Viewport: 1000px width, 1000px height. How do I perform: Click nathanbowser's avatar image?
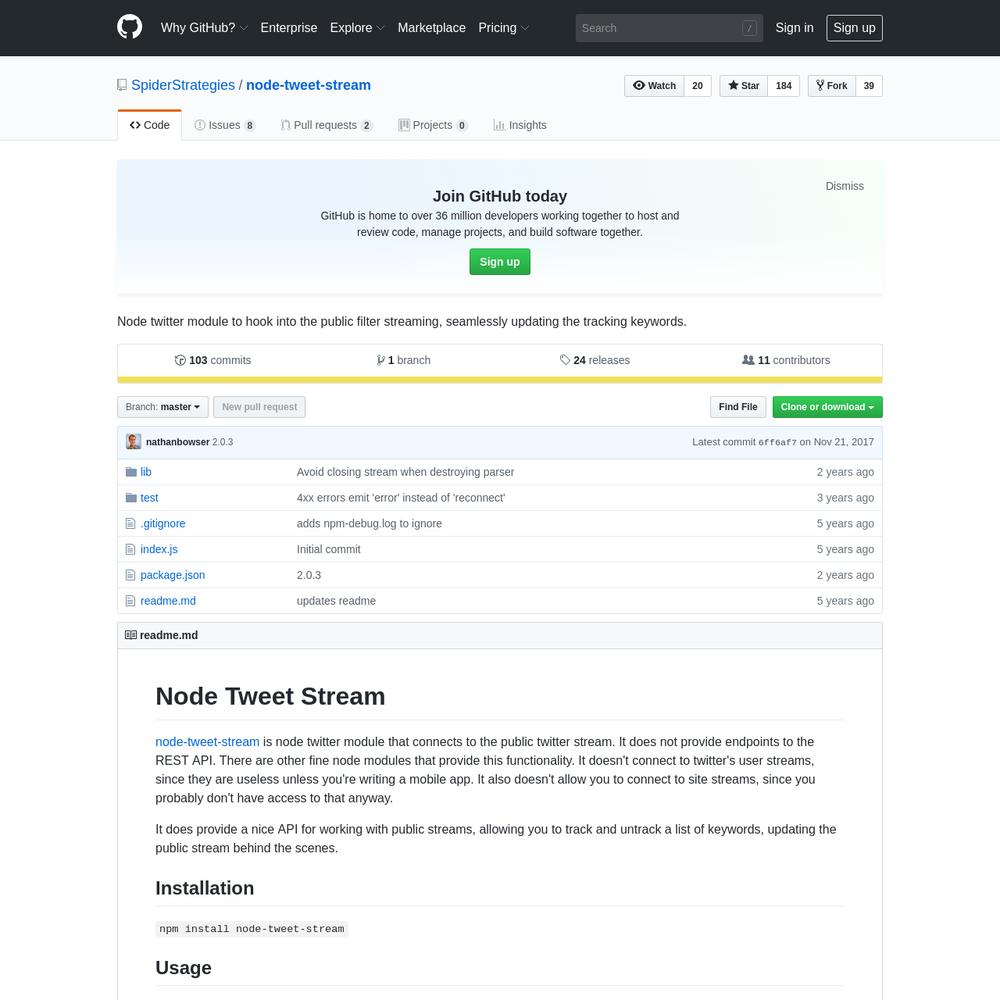pos(133,441)
